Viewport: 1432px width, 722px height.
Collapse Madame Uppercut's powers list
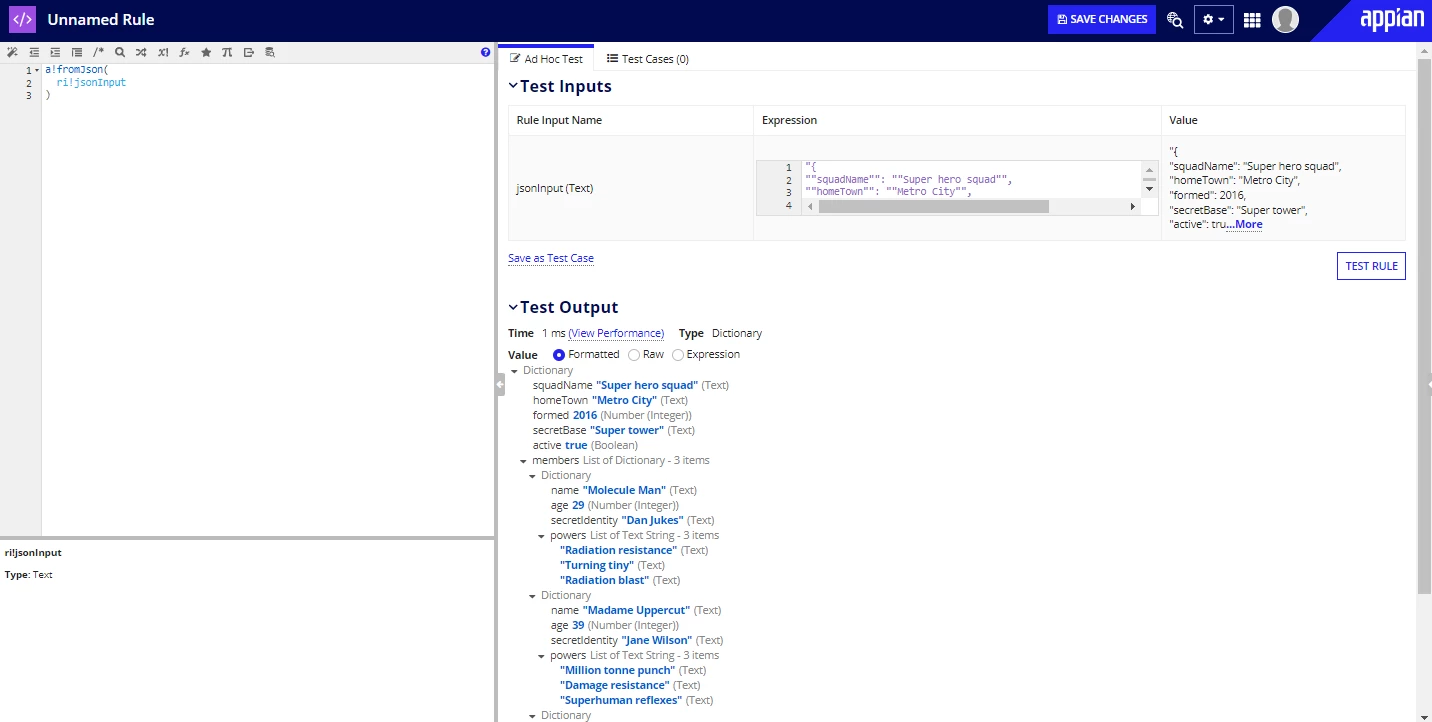coord(541,656)
